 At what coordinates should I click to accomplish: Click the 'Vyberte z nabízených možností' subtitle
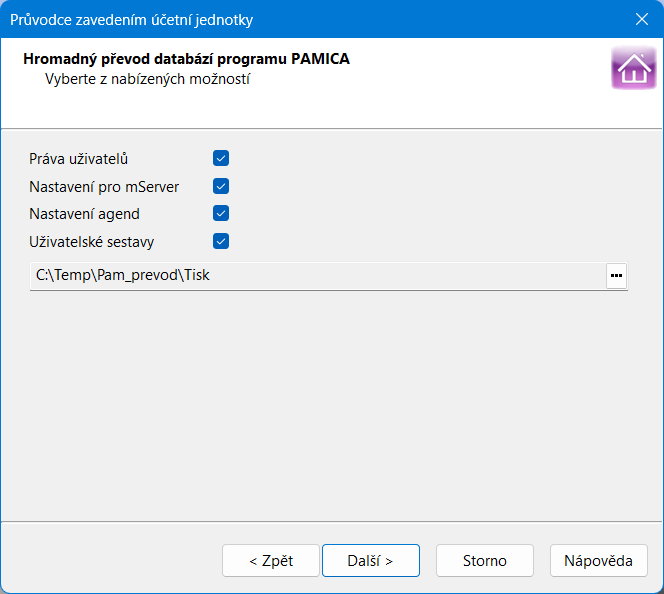(x=147, y=79)
